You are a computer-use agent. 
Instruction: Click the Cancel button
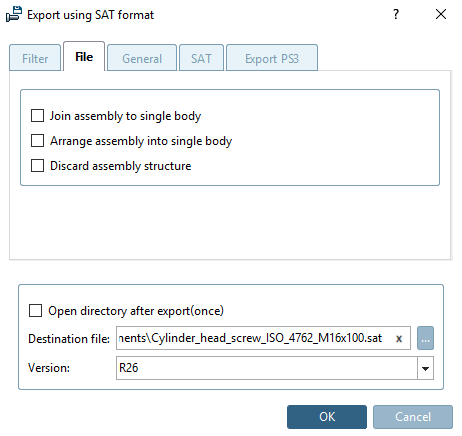[x=413, y=417]
